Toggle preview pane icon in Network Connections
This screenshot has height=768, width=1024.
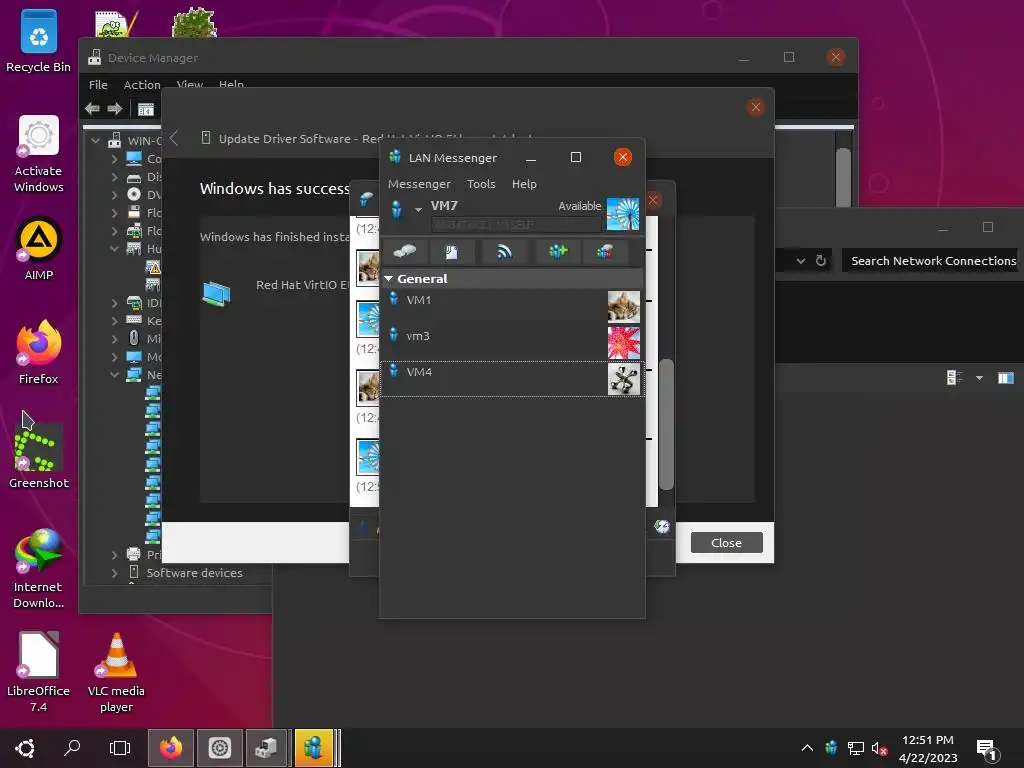(1006, 377)
